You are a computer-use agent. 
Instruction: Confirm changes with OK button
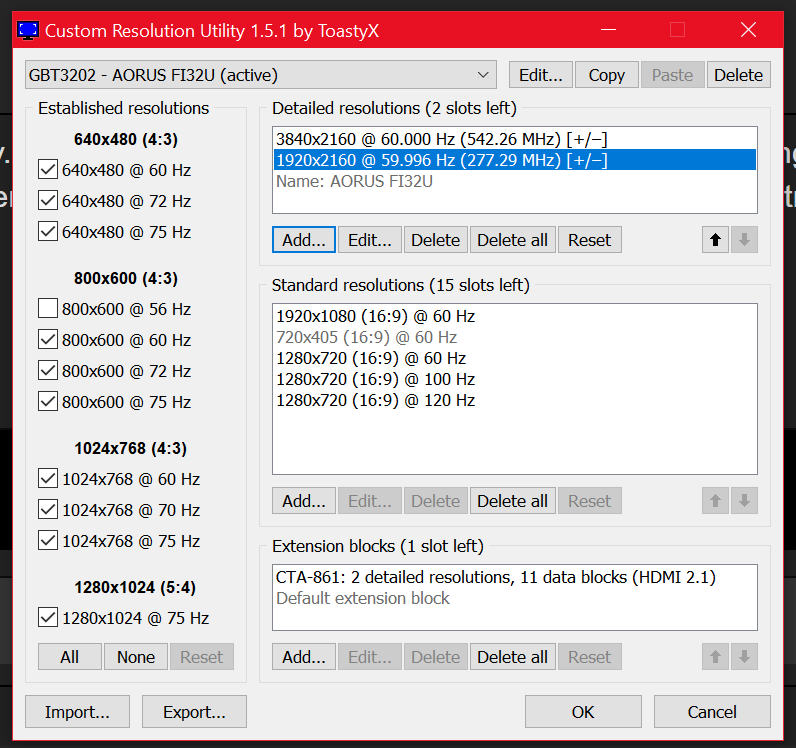tap(583, 712)
